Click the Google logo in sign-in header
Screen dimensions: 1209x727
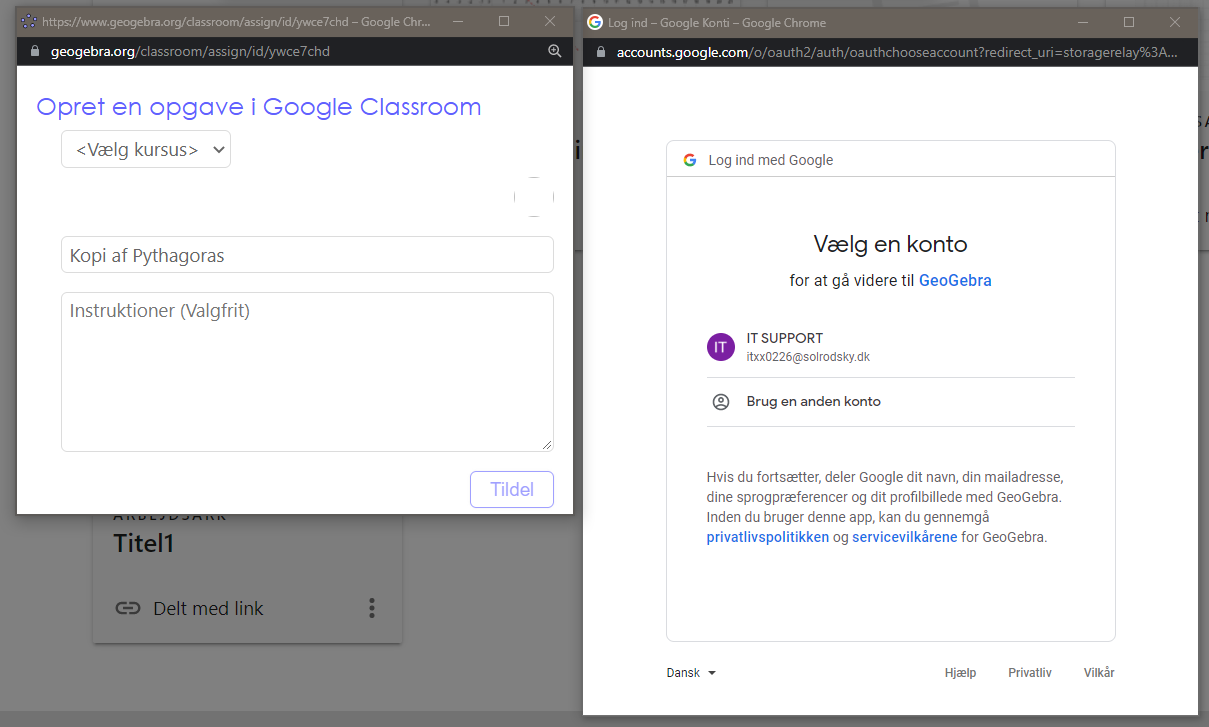pyautogui.click(x=689, y=160)
